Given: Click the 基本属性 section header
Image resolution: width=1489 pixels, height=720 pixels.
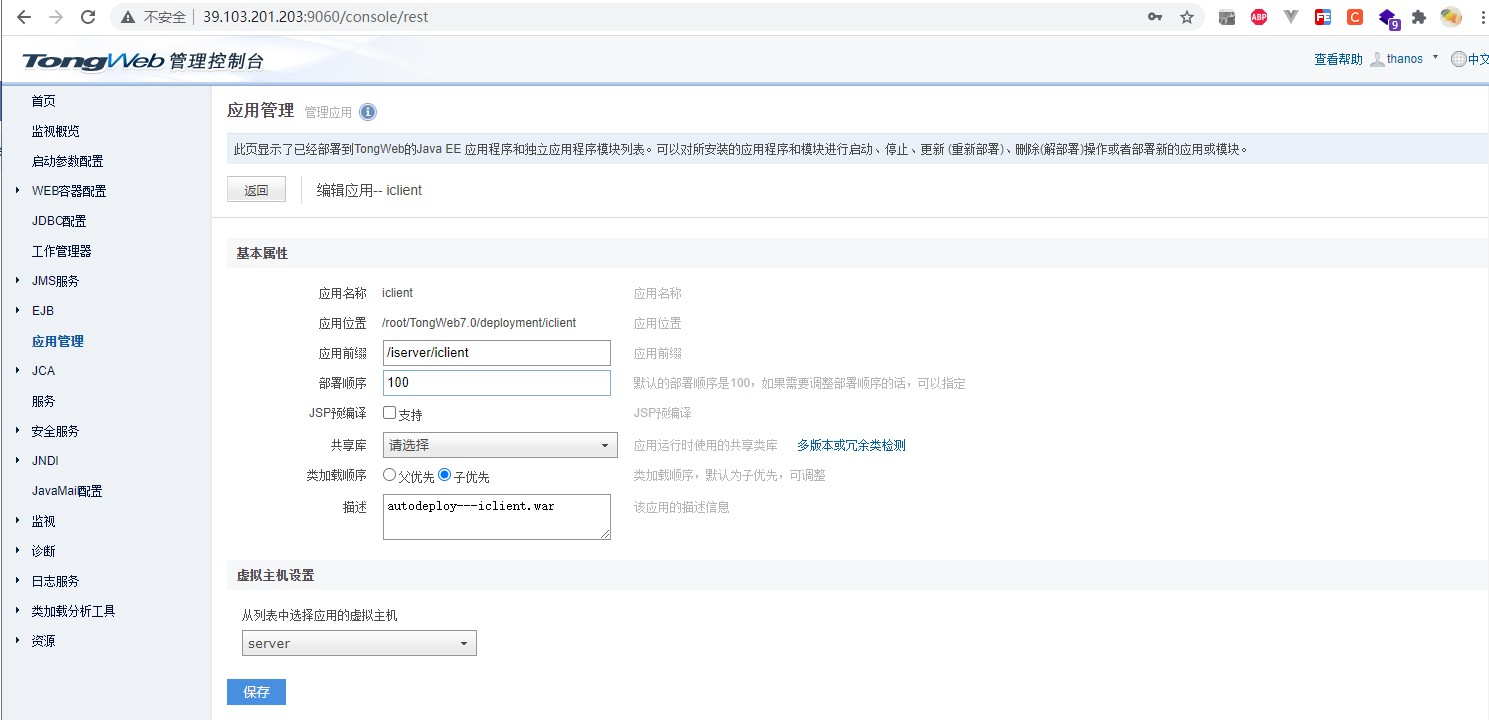Looking at the screenshot, I should point(262,254).
